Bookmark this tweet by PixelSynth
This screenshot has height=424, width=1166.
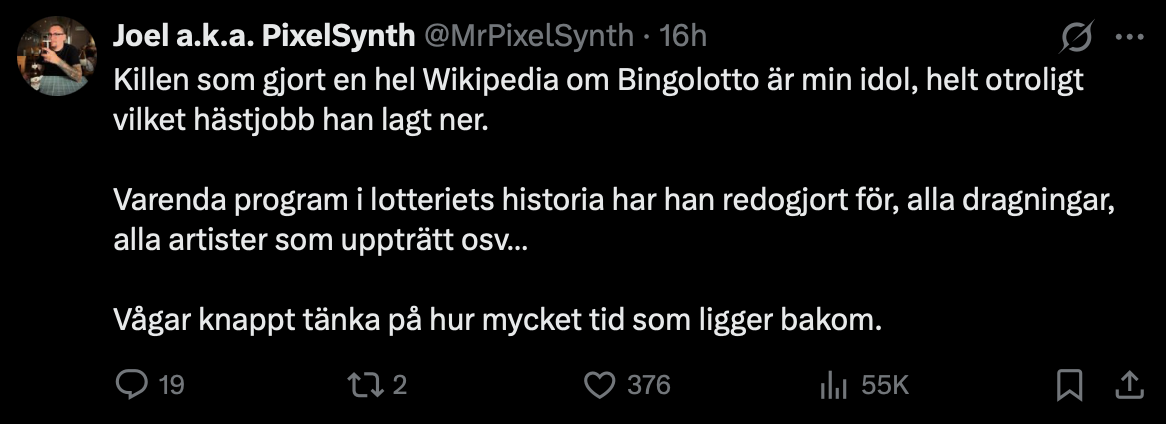pos(1069,385)
